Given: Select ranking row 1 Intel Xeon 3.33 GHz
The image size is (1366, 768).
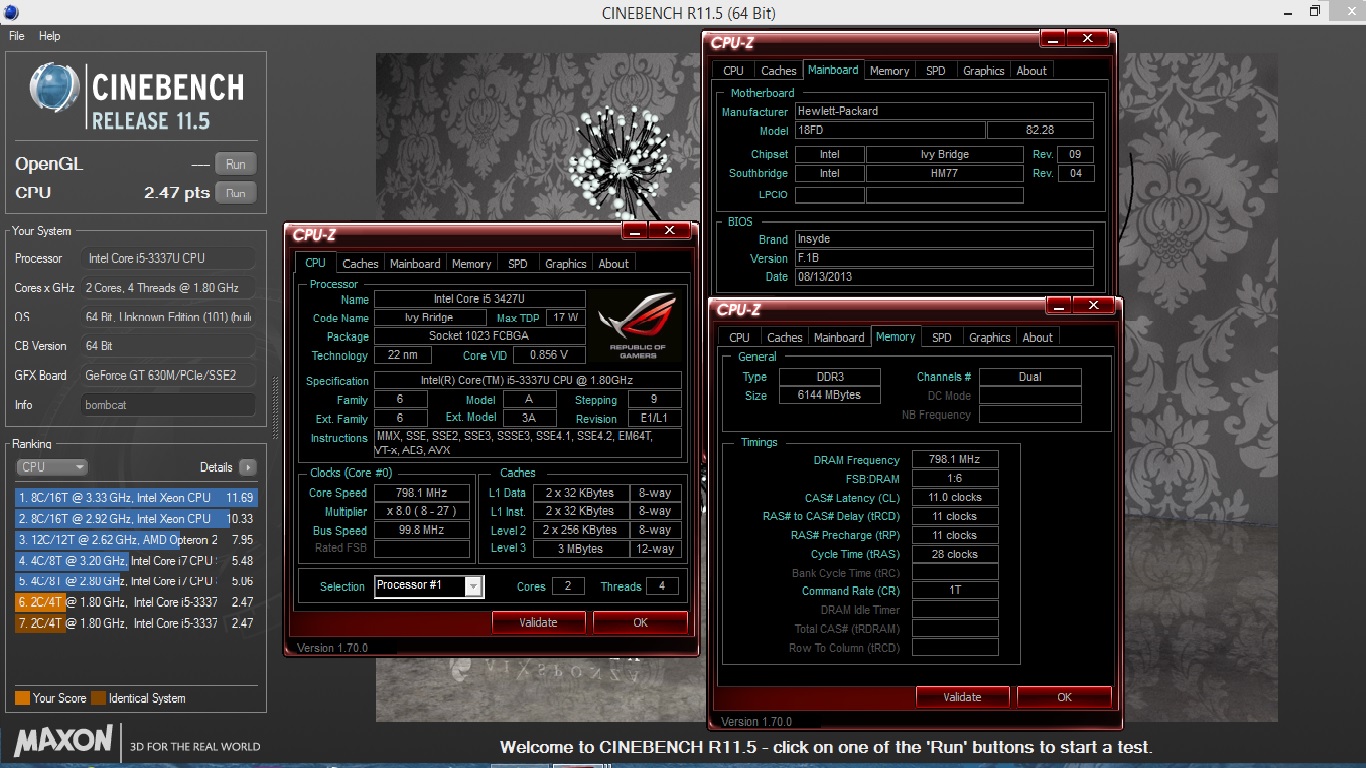Looking at the screenshot, I should (x=137, y=497).
